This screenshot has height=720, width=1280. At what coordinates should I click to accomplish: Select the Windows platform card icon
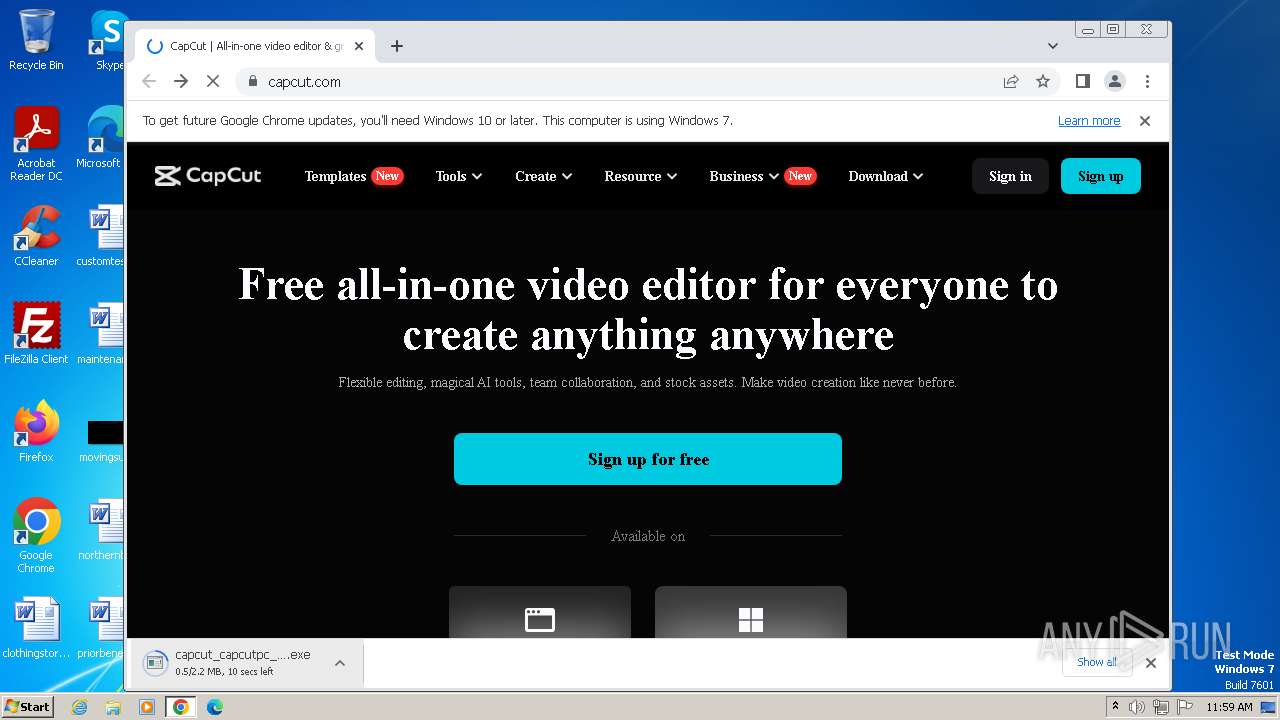click(x=751, y=620)
